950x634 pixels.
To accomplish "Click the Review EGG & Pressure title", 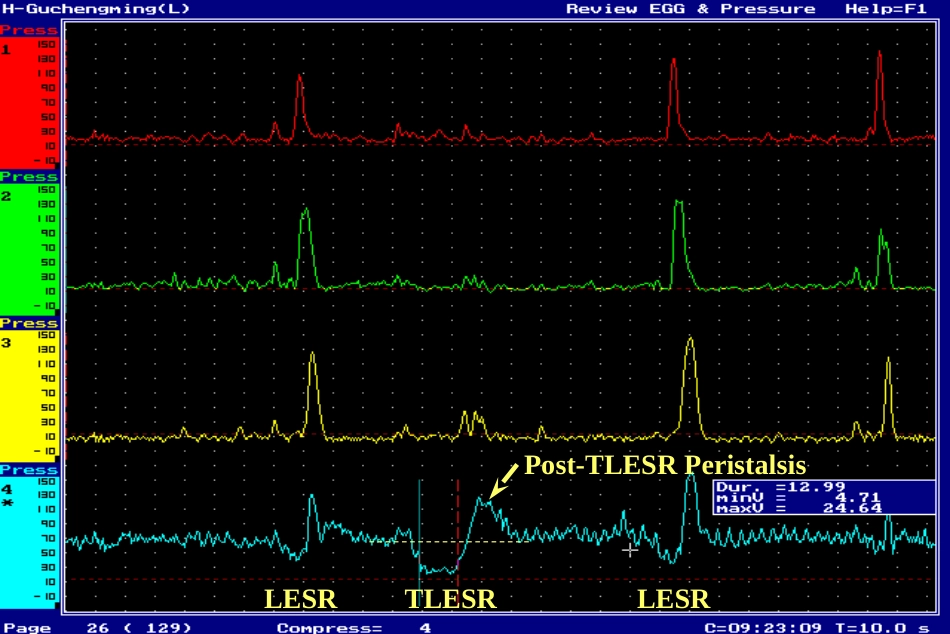I will [691, 8].
